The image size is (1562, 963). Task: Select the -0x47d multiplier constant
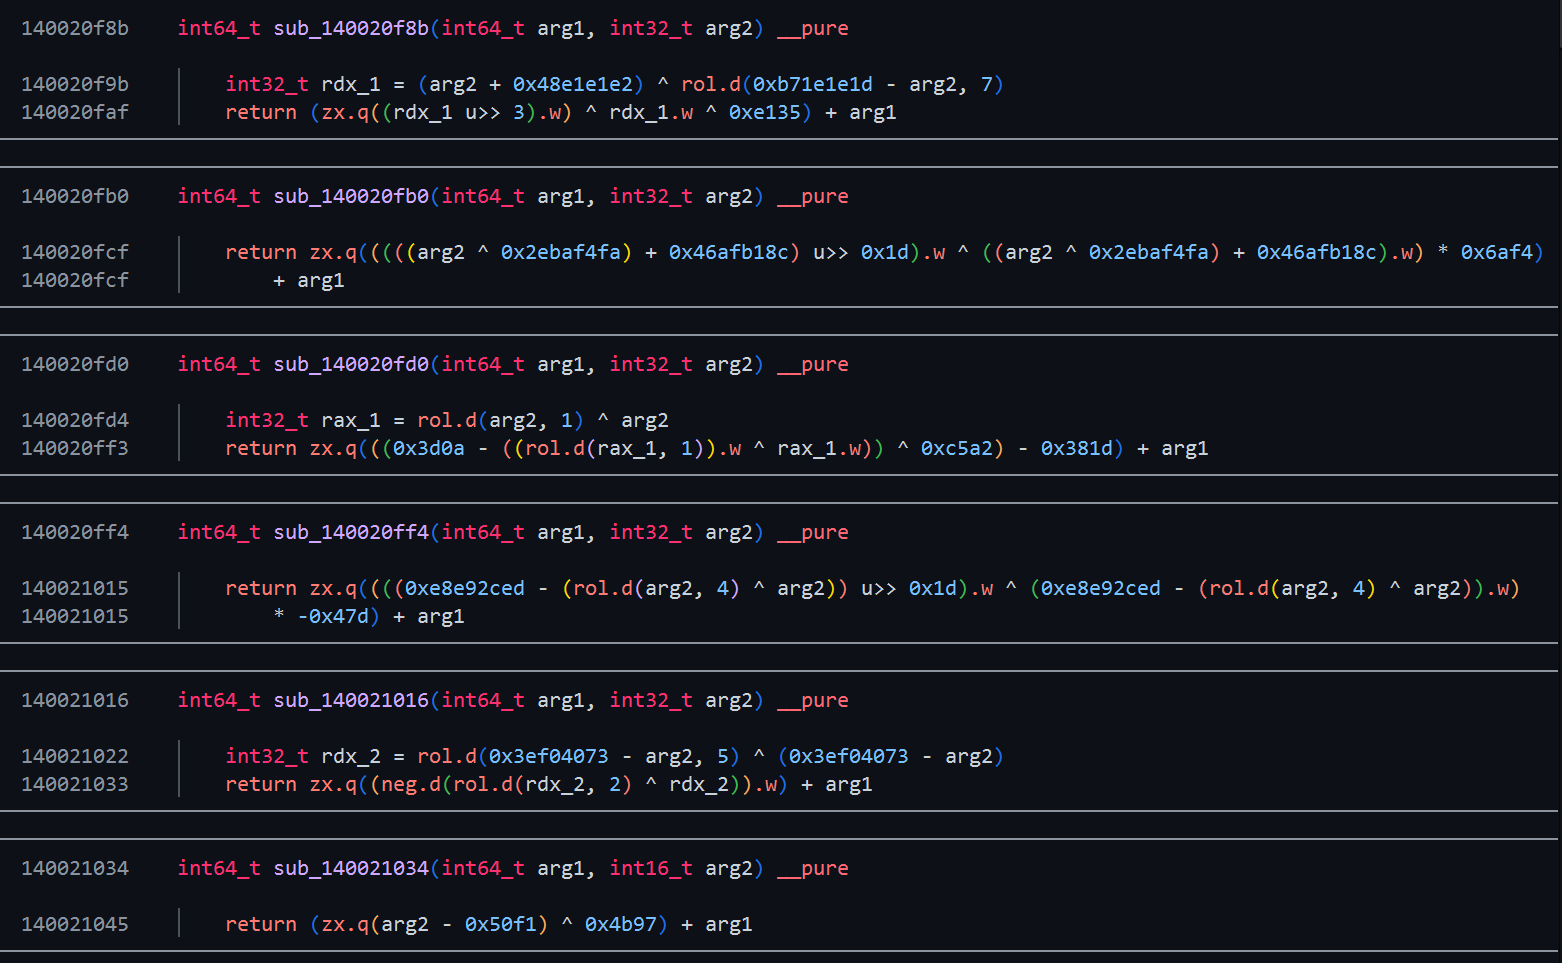pyautogui.click(x=333, y=616)
